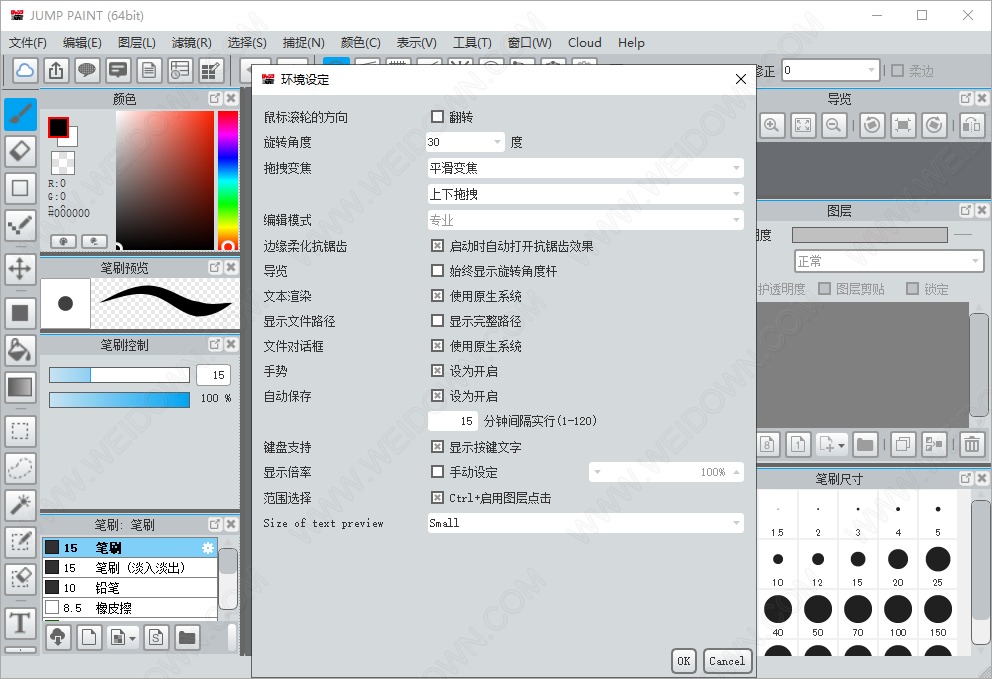Select the Gradient tool
Viewport: 992px width, 679px height.
click(x=20, y=386)
